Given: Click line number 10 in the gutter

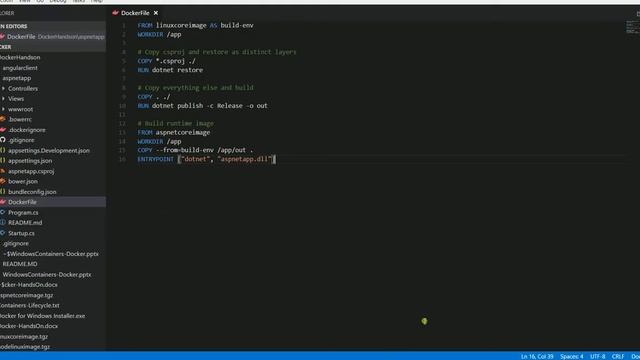Looking at the screenshot, I should coord(122,106).
